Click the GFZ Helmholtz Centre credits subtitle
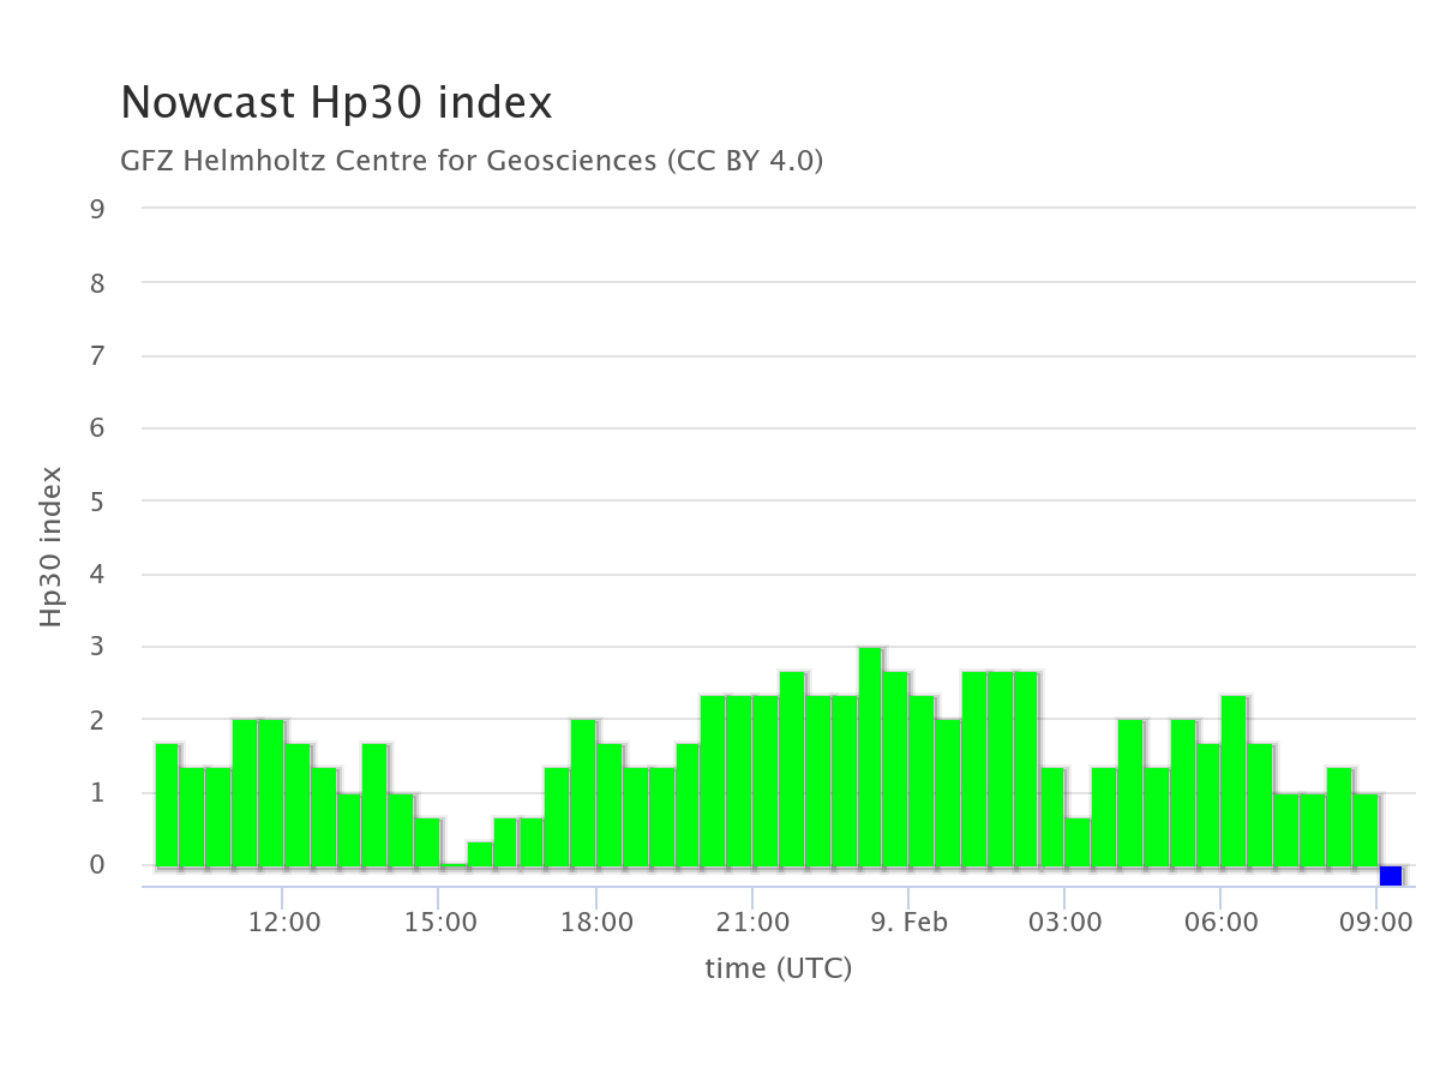Screen dimensions: 1440x1080 (471, 160)
